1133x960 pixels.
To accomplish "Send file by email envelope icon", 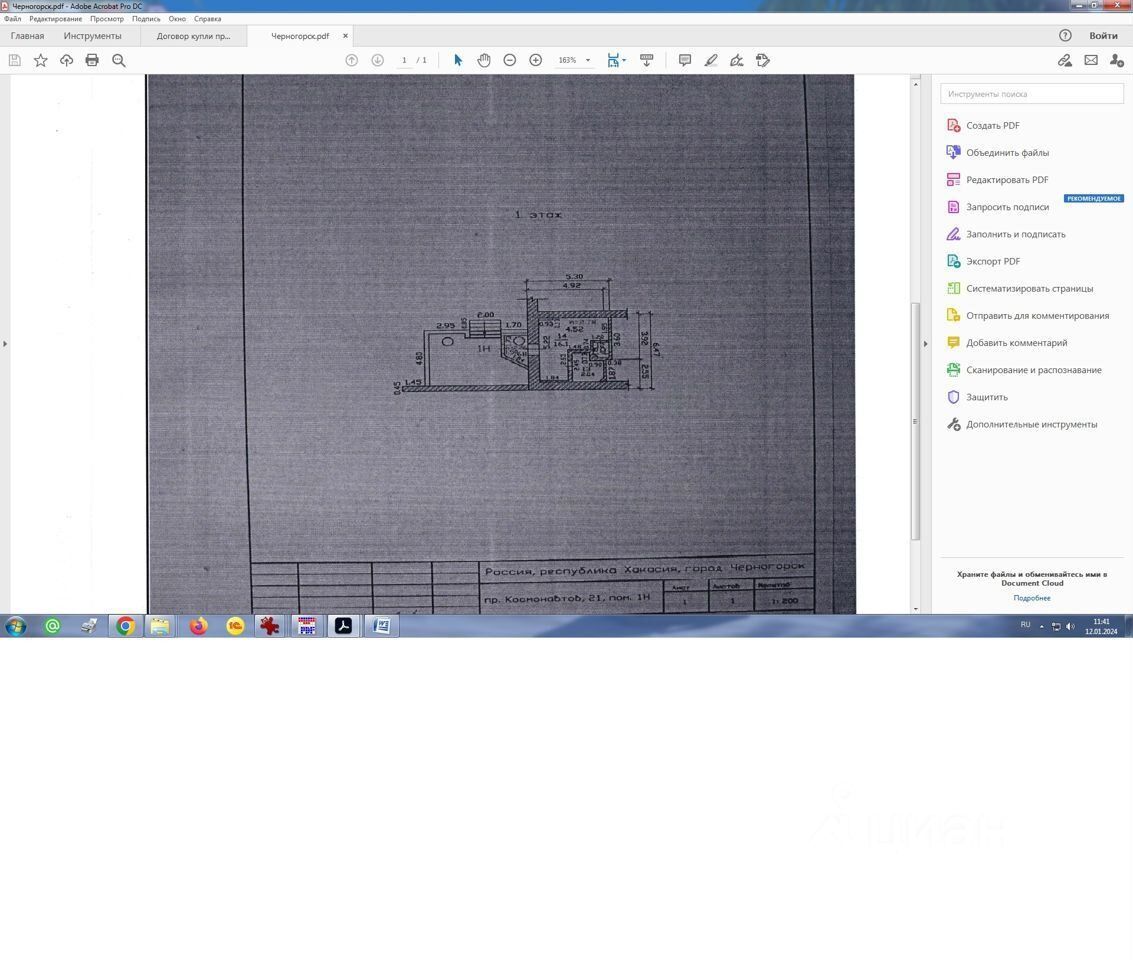I will pos(1091,61).
